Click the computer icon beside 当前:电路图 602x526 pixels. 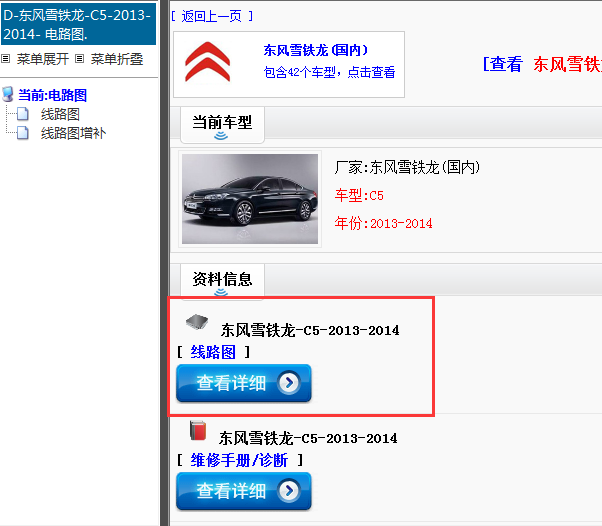(x=9, y=96)
